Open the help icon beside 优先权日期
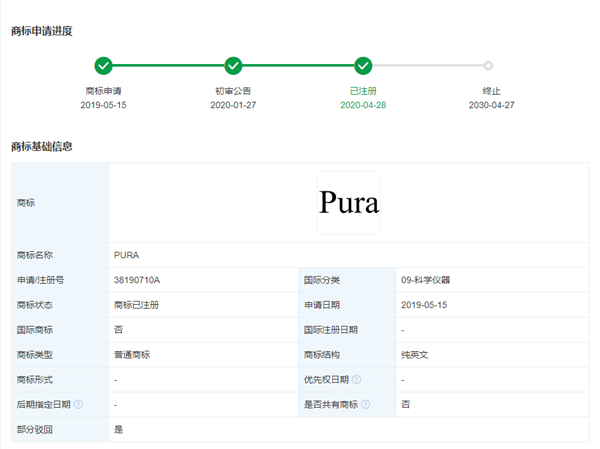Image resolution: width=600 pixels, height=449 pixels. tap(357, 380)
